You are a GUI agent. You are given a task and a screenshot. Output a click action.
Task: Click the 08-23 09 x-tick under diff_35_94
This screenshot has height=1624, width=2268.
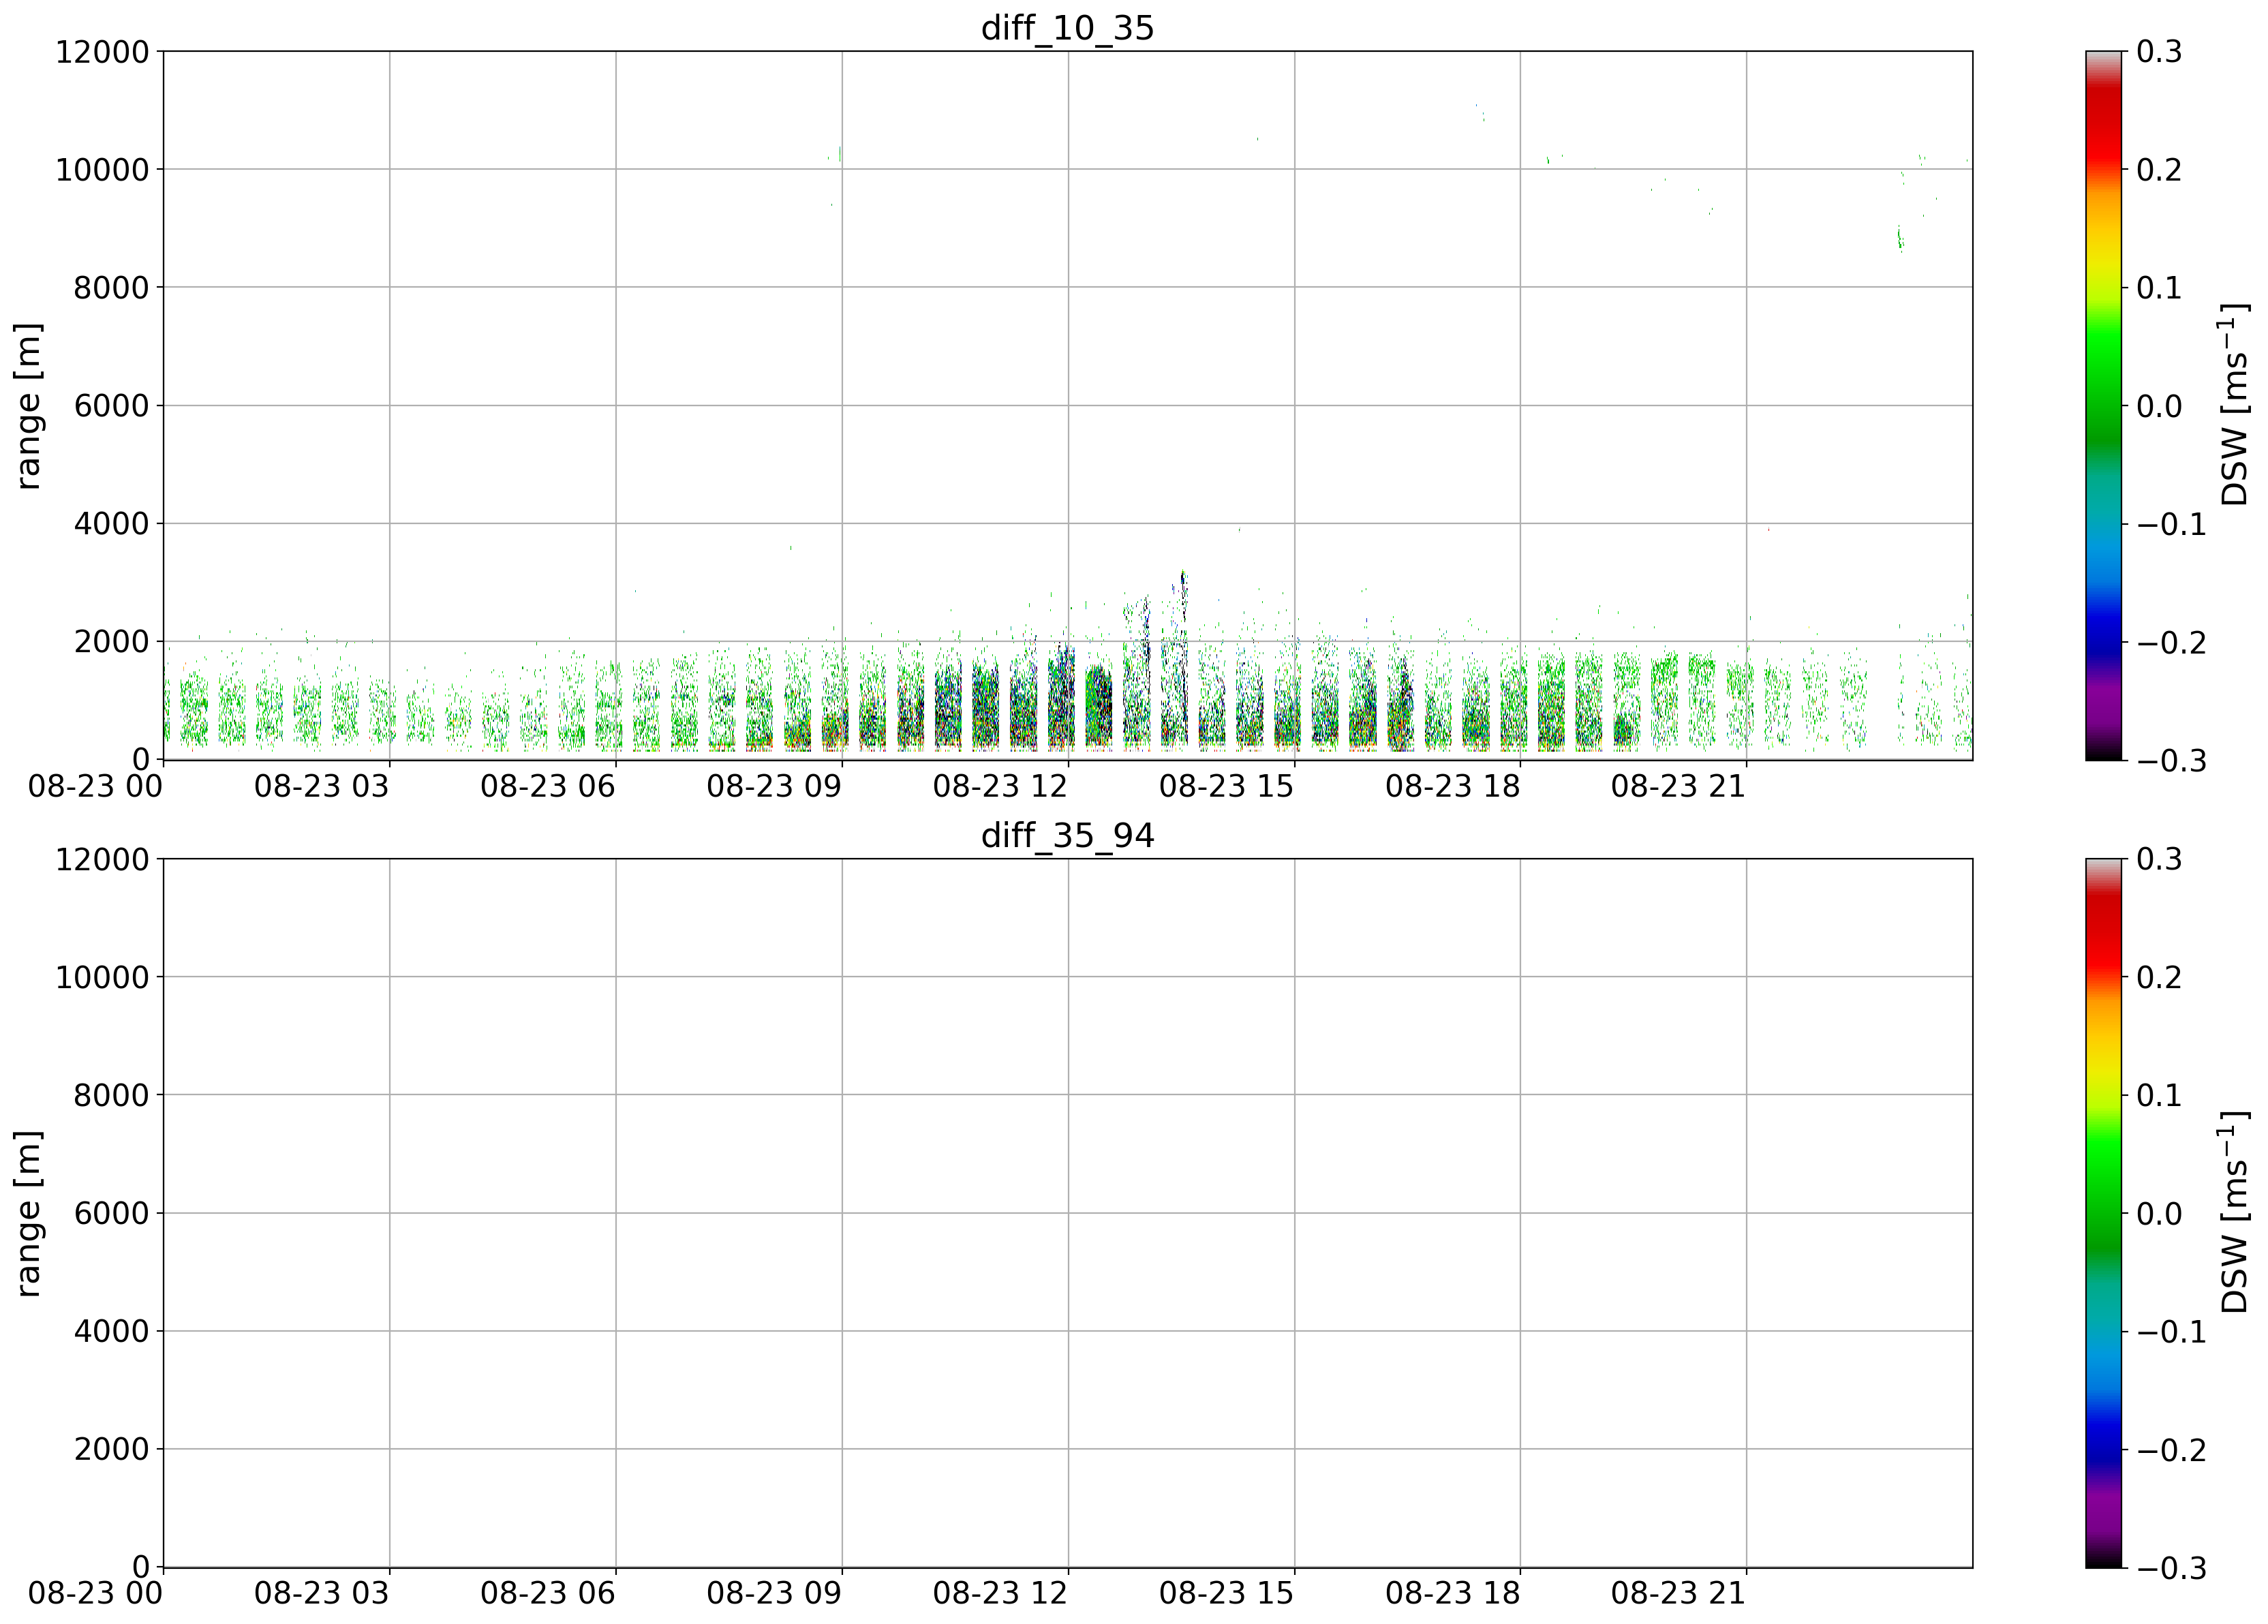774,1593
